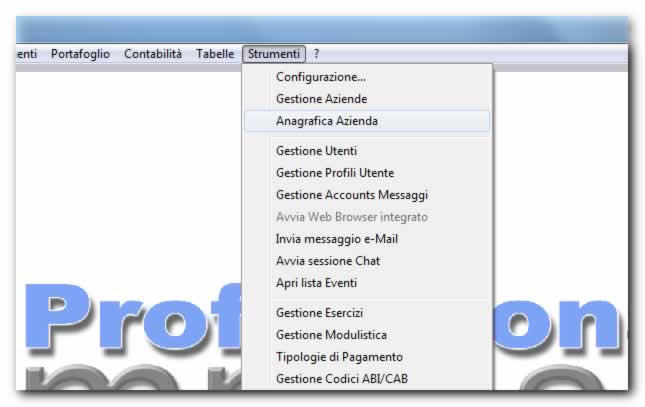Open Gestione Modulistica
Image resolution: width=645 pixels, height=407 pixels.
click(x=331, y=335)
